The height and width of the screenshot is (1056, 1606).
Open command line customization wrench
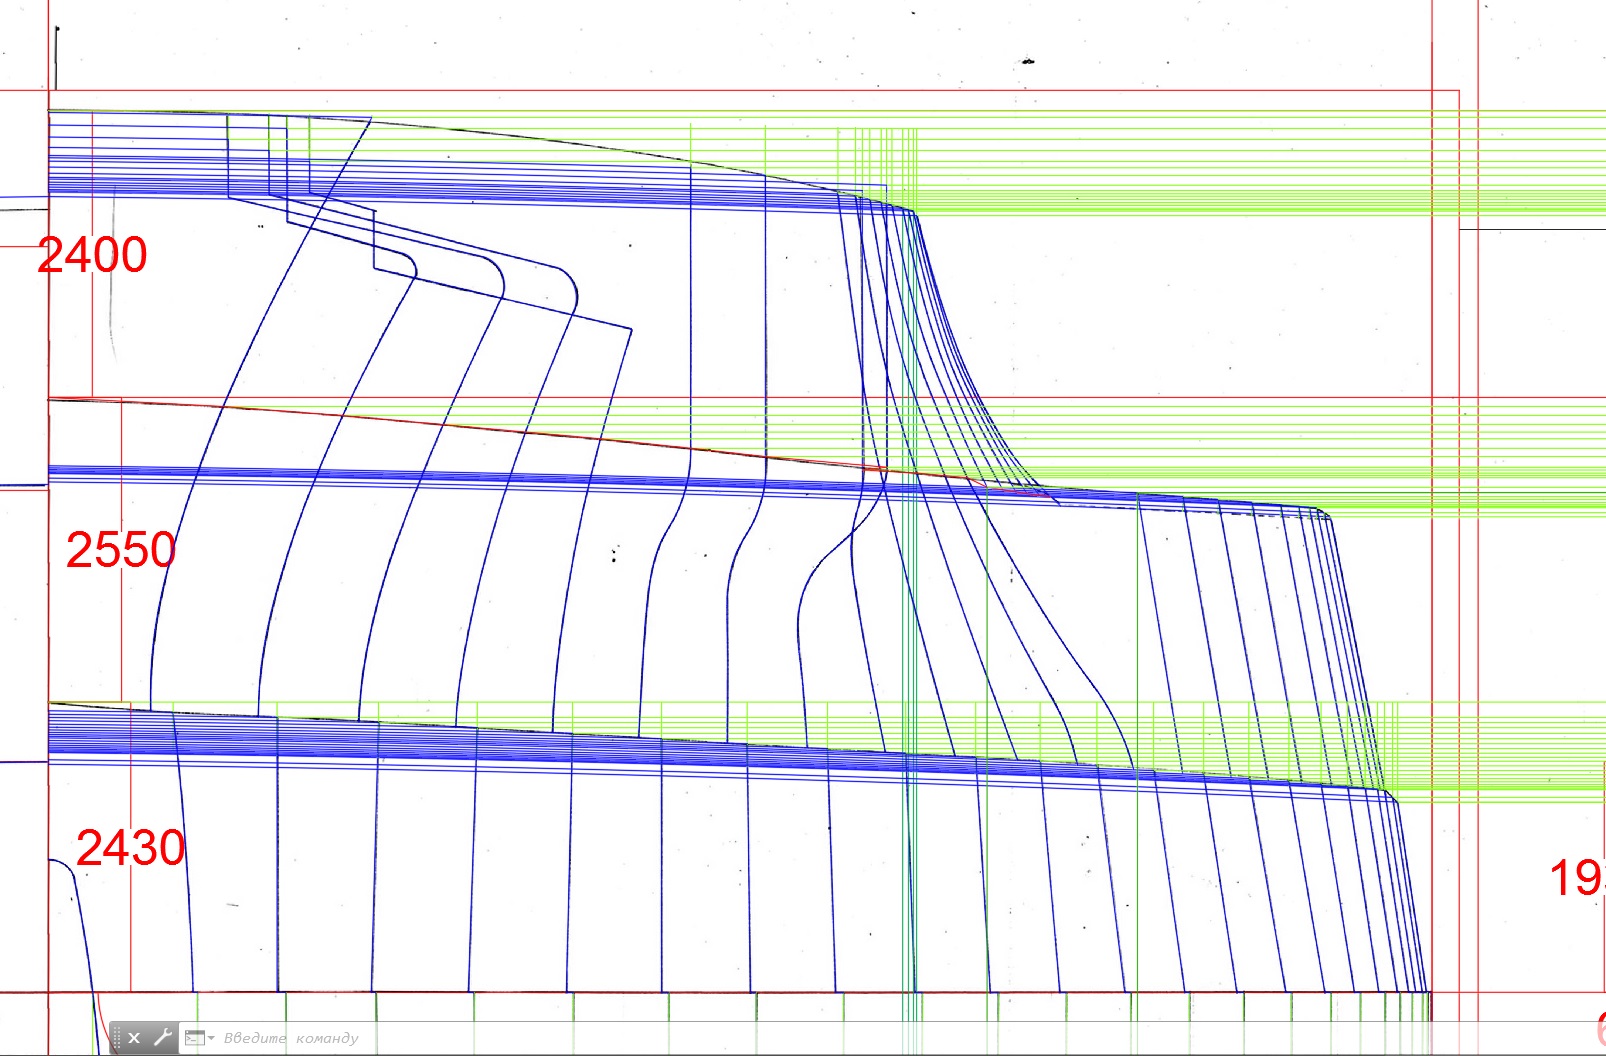pos(161,1038)
